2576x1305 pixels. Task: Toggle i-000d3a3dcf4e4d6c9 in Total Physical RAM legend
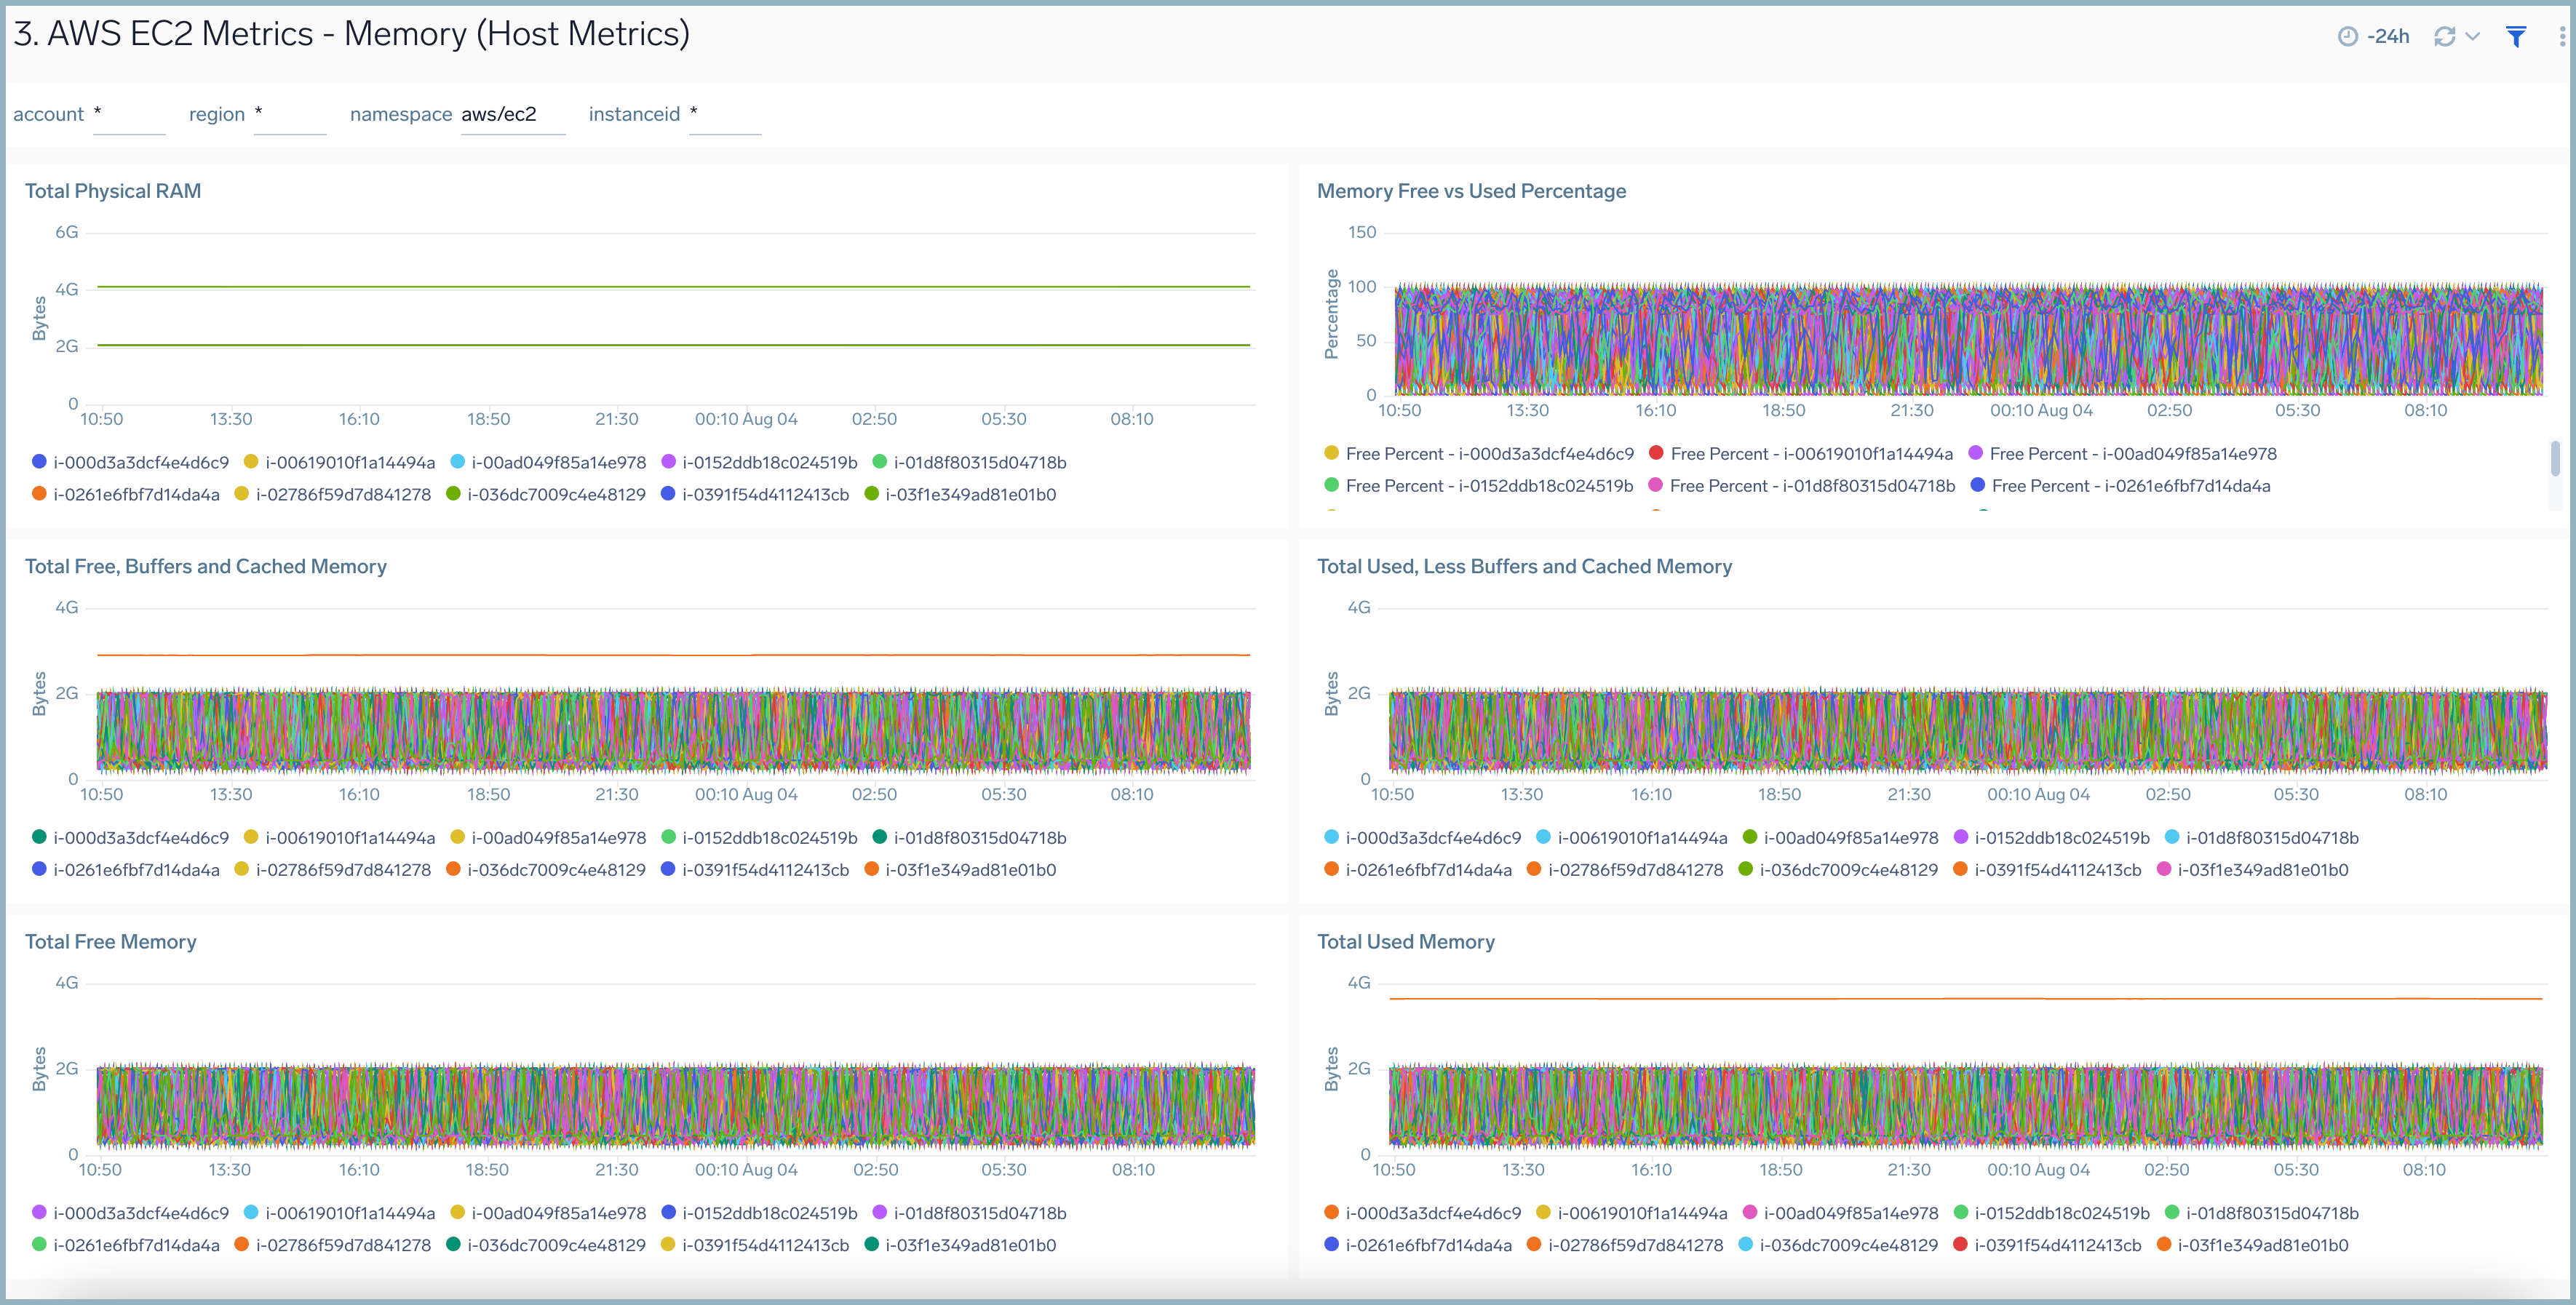142,462
